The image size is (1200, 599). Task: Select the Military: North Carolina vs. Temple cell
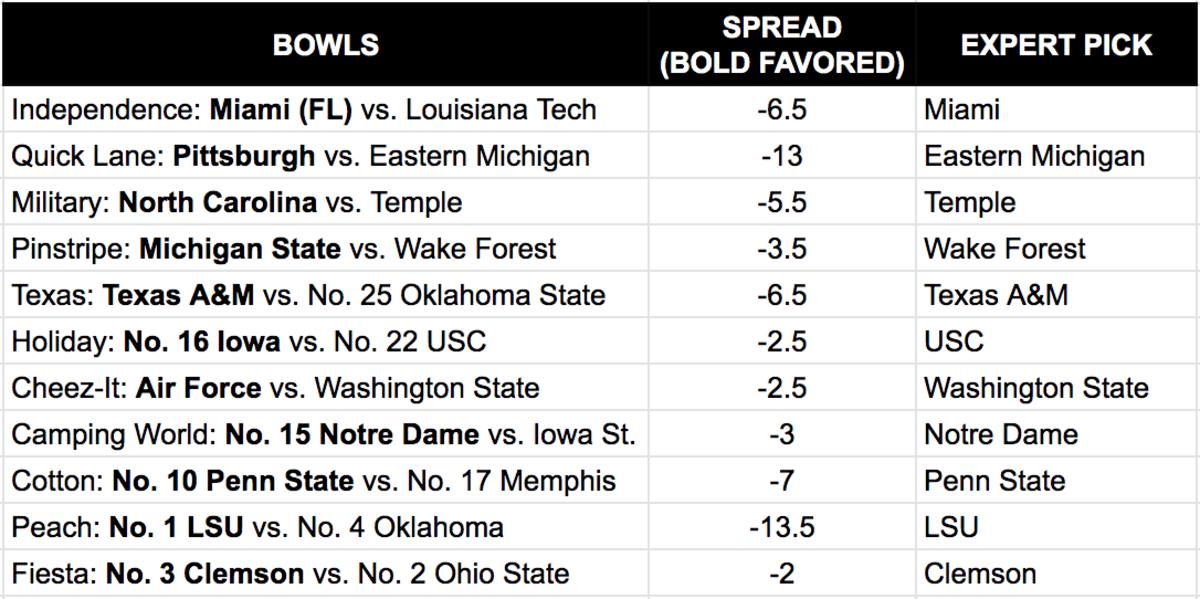[237, 202]
